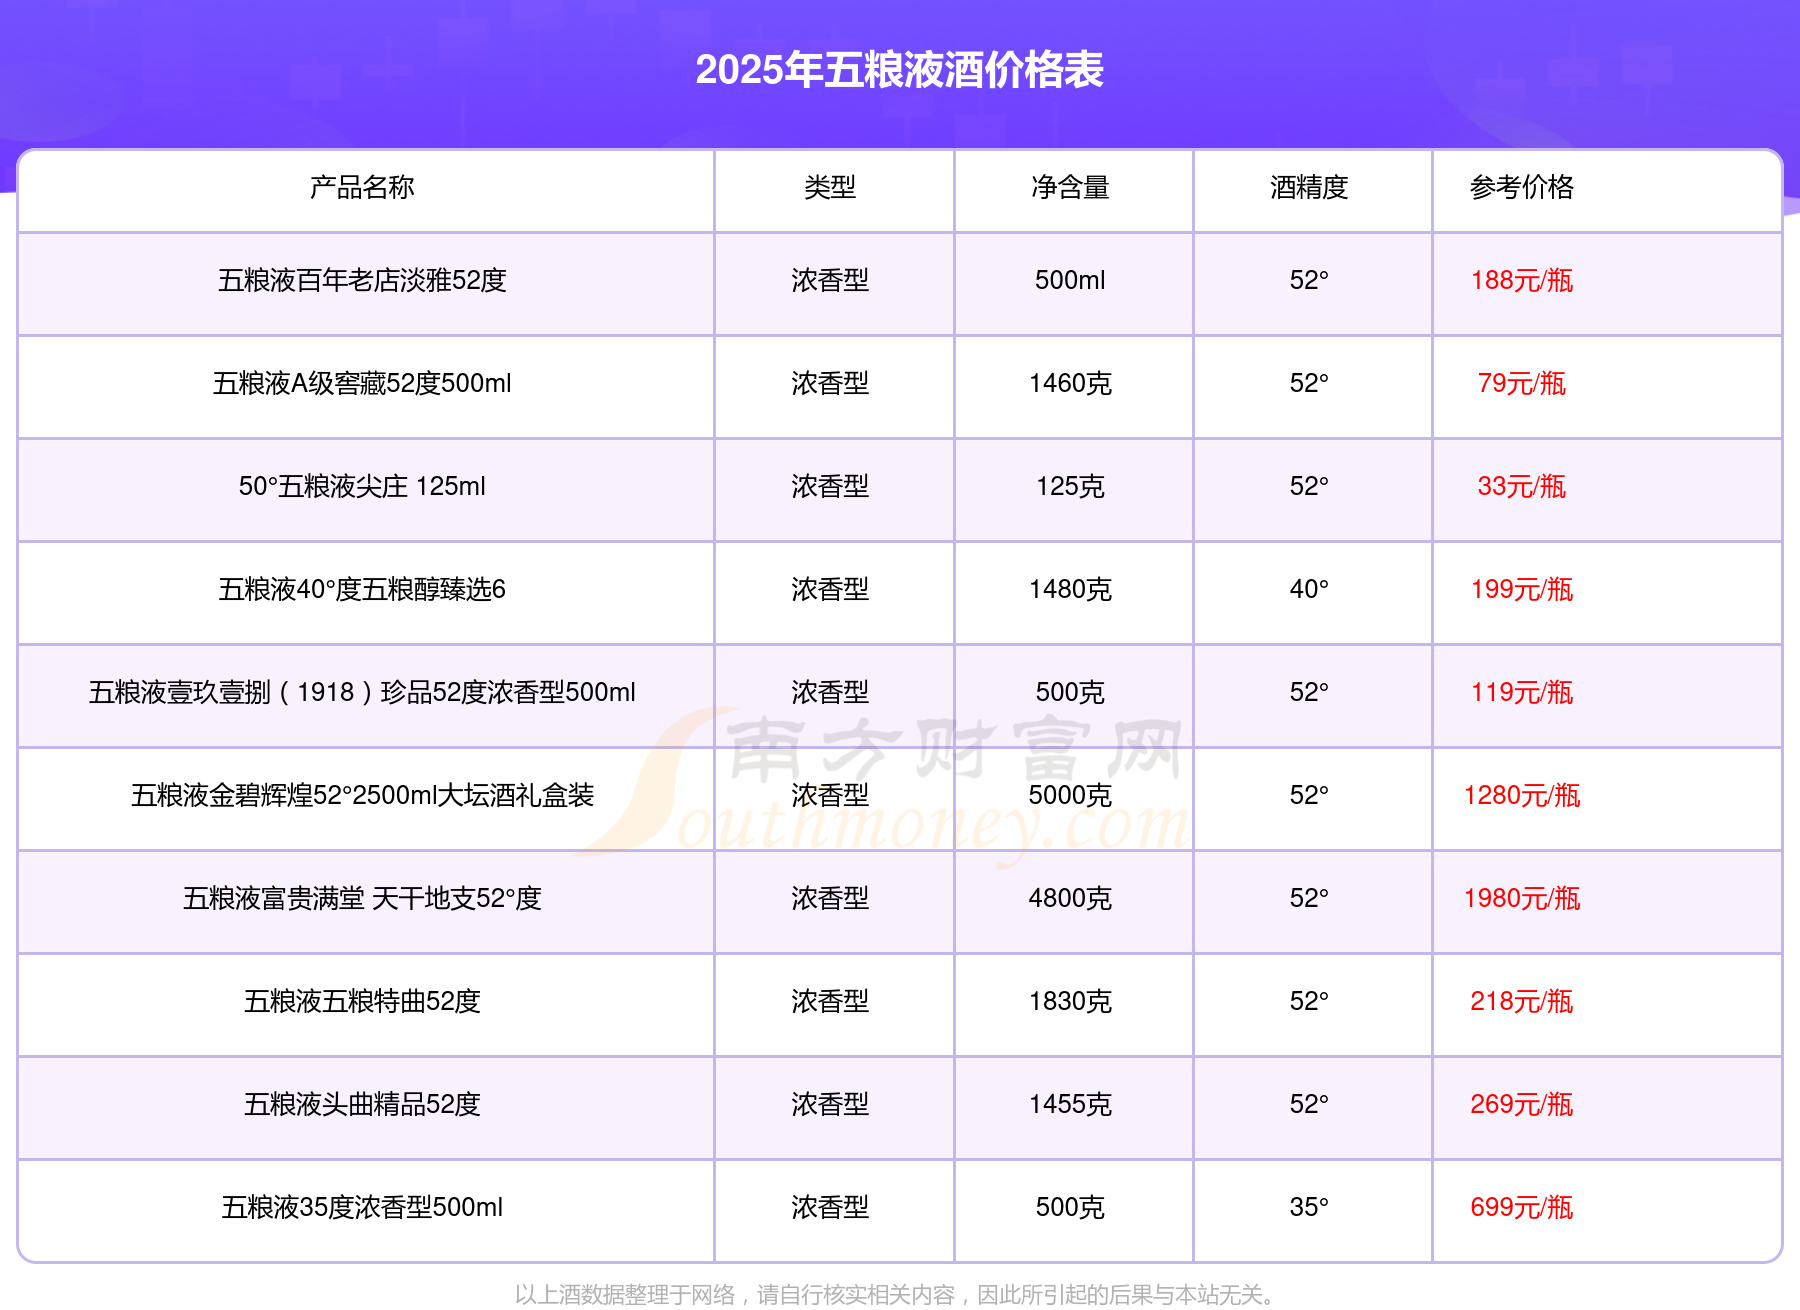The width and height of the screenshot is (1800, 1310).
Task: Click product name 五粮液头曲精品52度
Action: tap(362, 1104)
